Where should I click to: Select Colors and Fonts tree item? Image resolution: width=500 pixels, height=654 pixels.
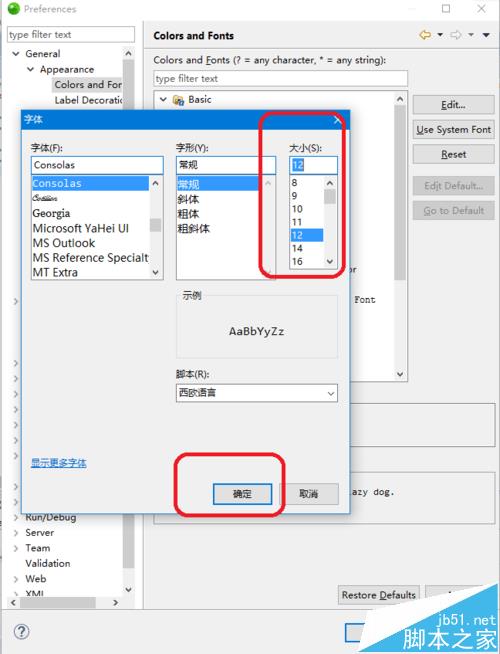(88, 85)
